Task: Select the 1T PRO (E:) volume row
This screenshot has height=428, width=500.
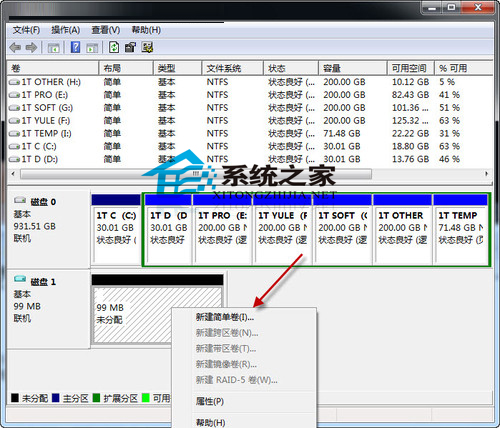Action: coord(250,95)
